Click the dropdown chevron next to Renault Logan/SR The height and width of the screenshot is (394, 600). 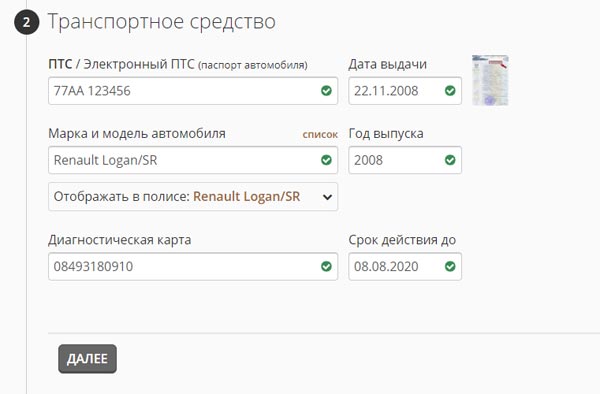click(327, 197)
